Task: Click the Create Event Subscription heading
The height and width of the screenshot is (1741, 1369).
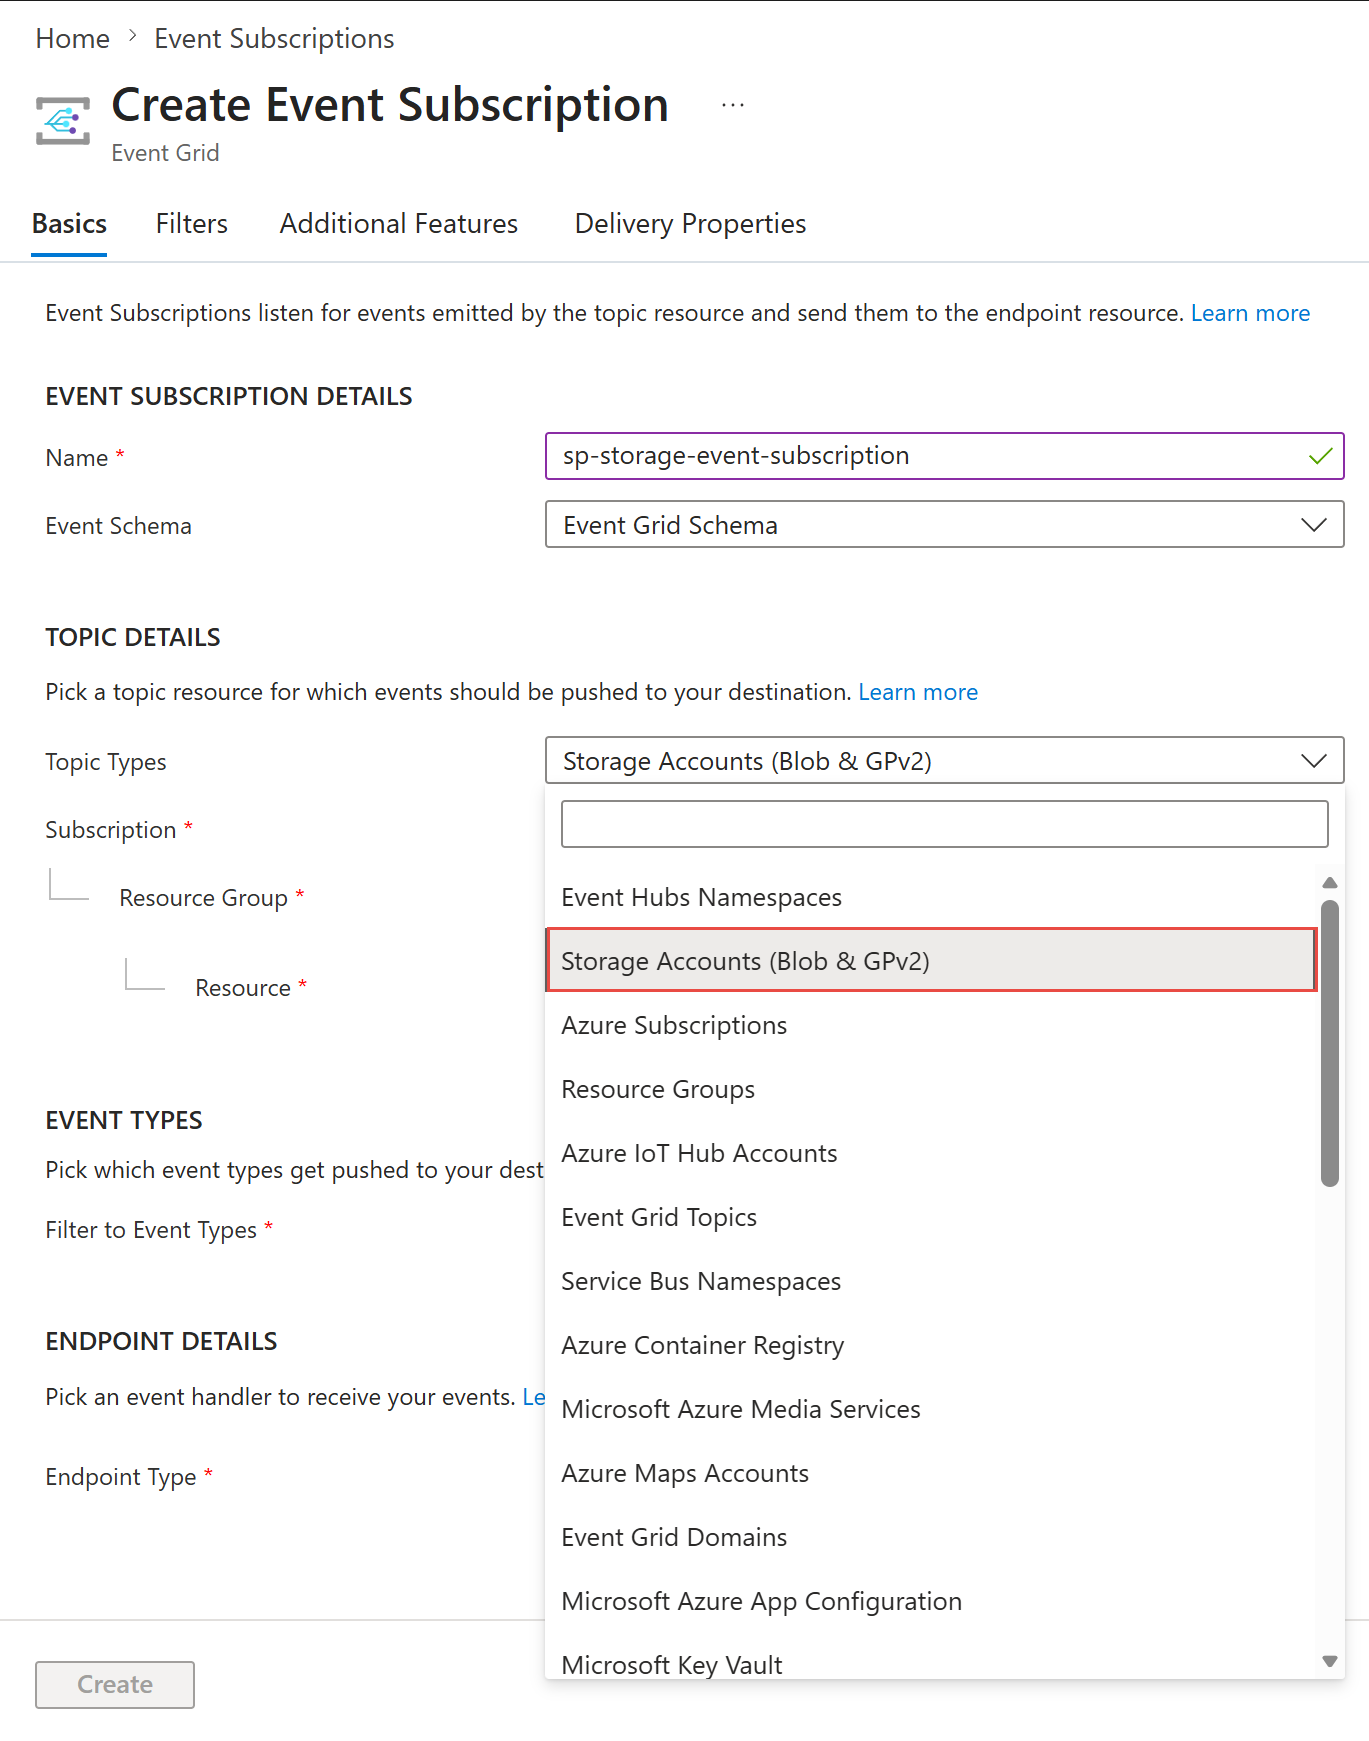Action: (x=390, y=105)
